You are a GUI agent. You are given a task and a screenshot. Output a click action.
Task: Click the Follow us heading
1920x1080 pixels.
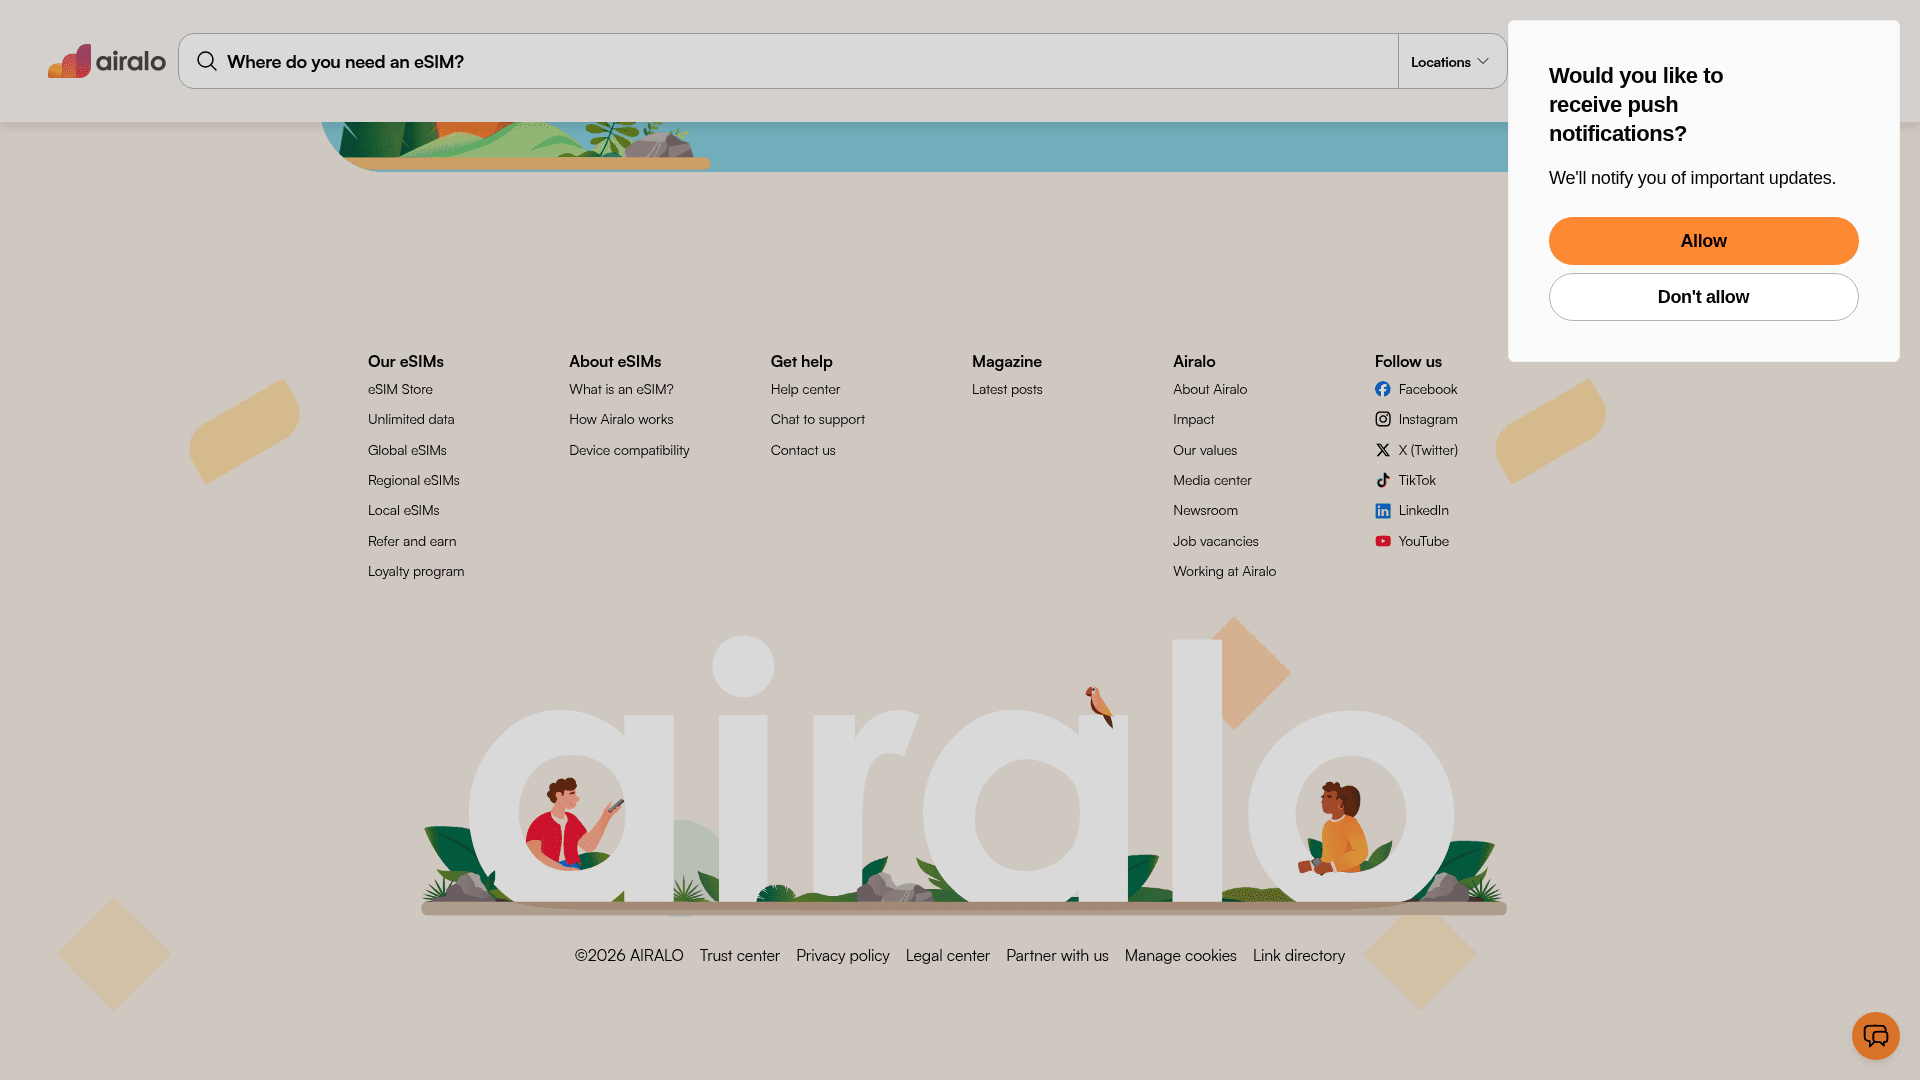(1408, 361)
